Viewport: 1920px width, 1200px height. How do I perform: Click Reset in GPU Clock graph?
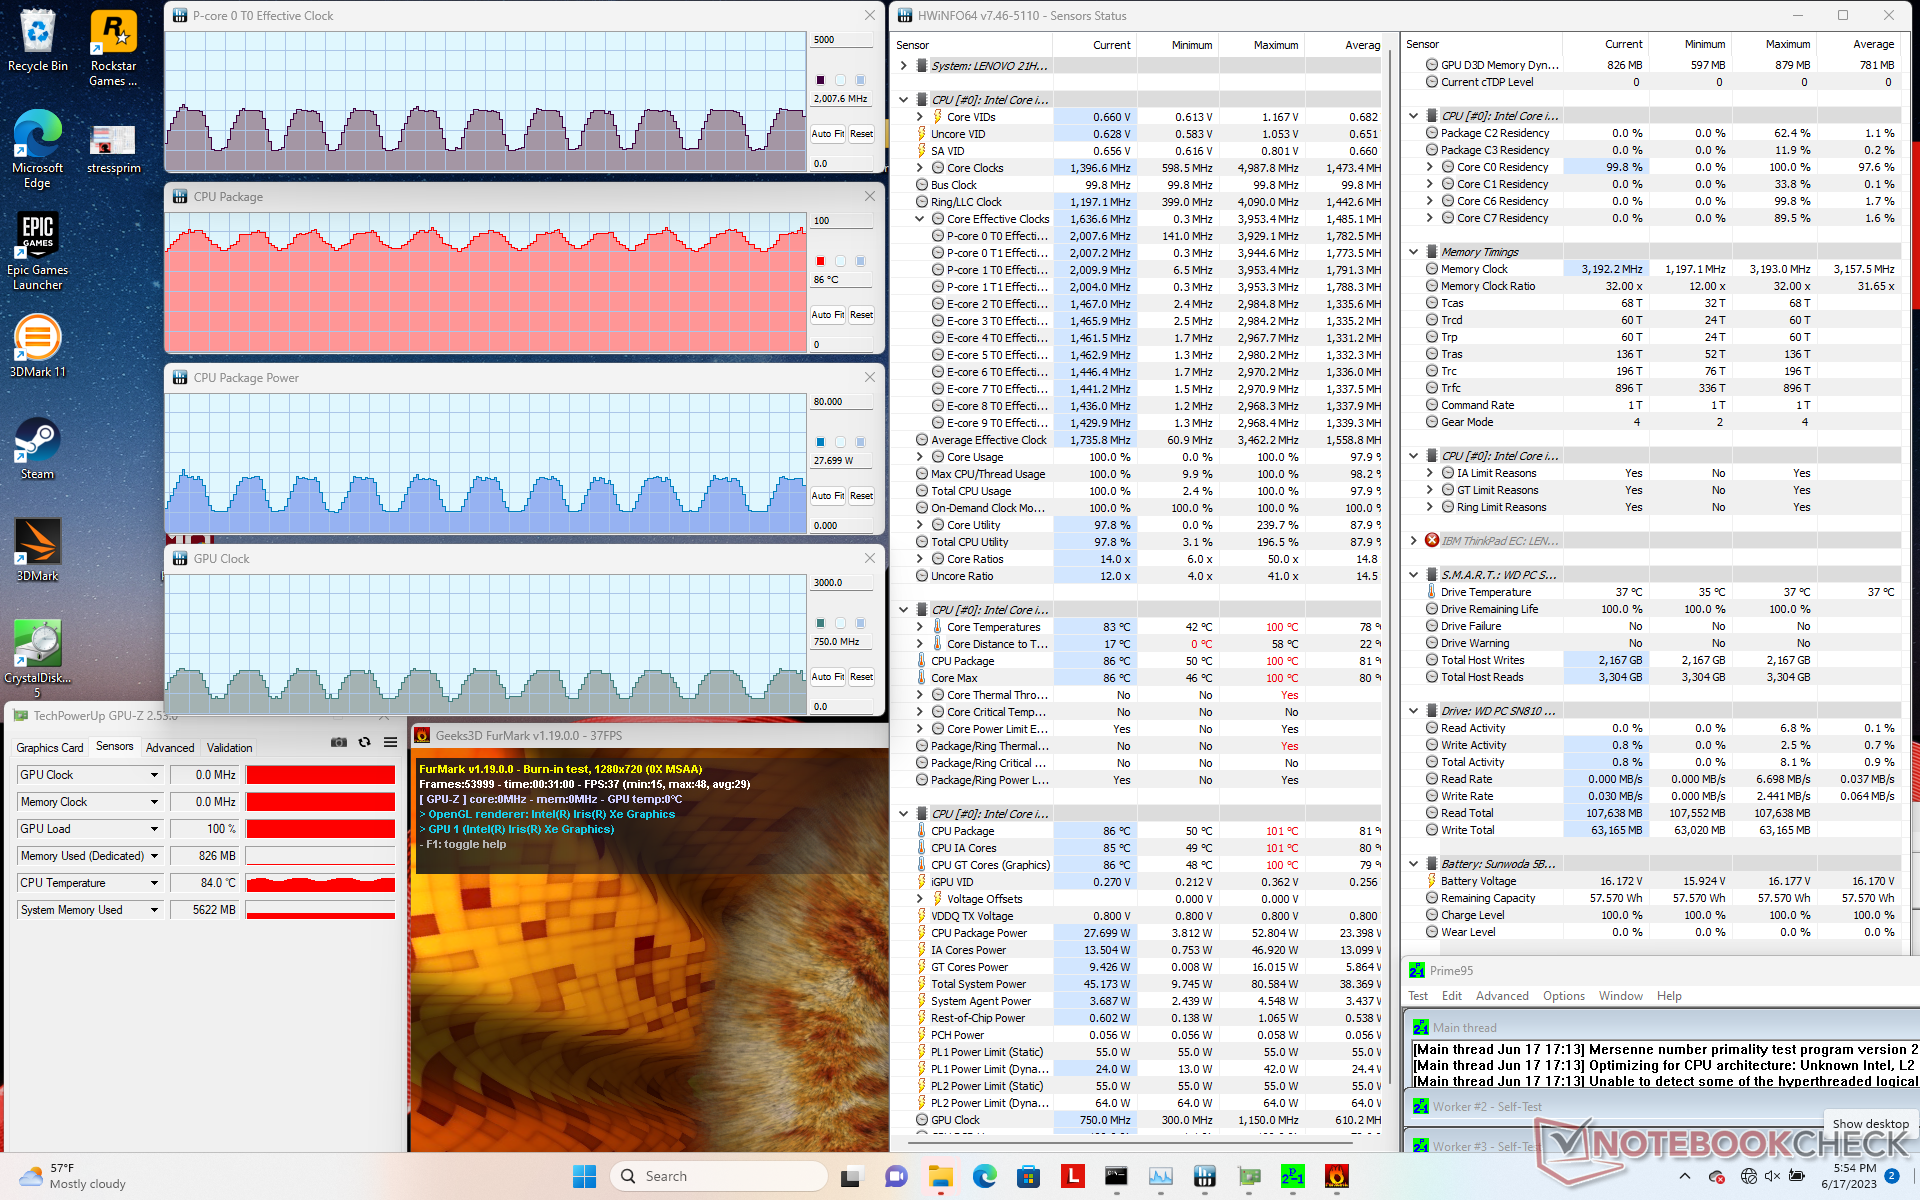[x=861, y=677]
